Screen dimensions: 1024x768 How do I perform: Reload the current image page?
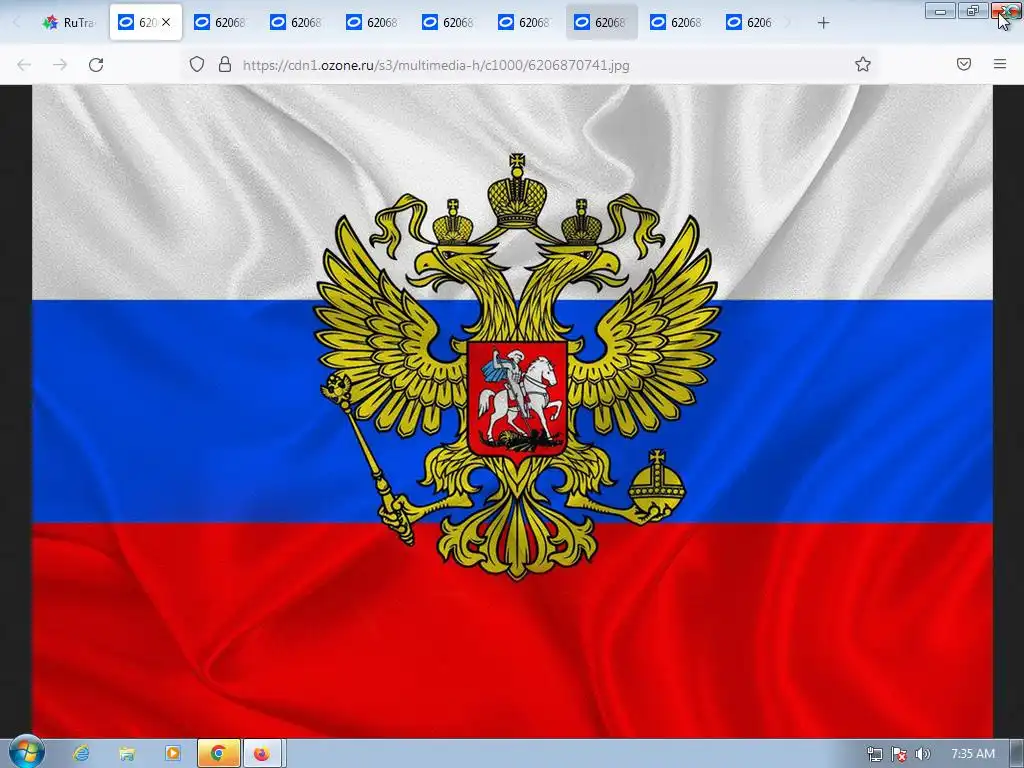96,65
